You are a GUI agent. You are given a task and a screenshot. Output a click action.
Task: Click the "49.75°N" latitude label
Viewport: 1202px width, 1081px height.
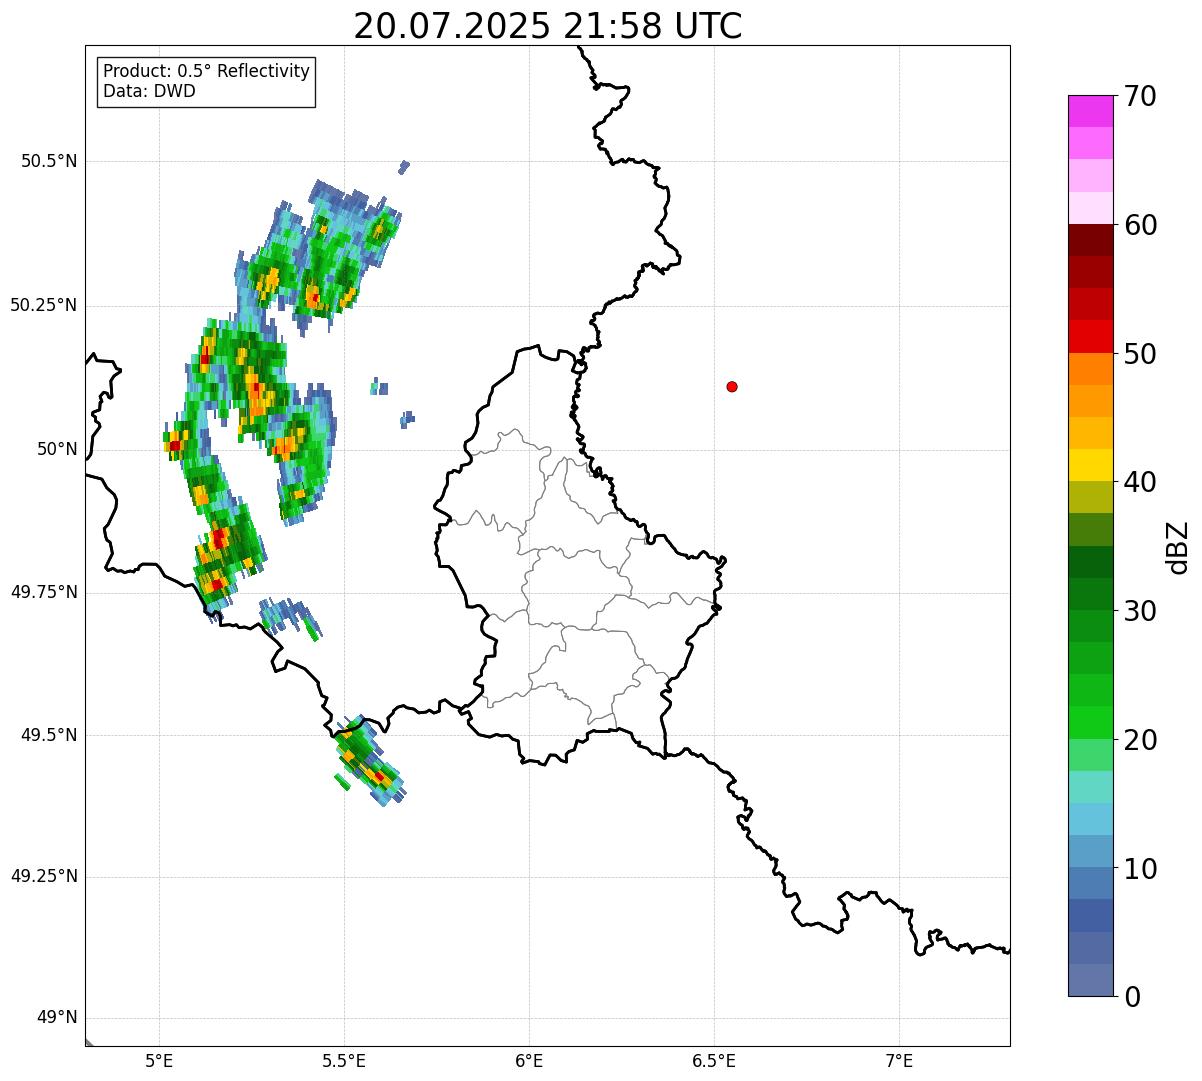pos(44,592)
